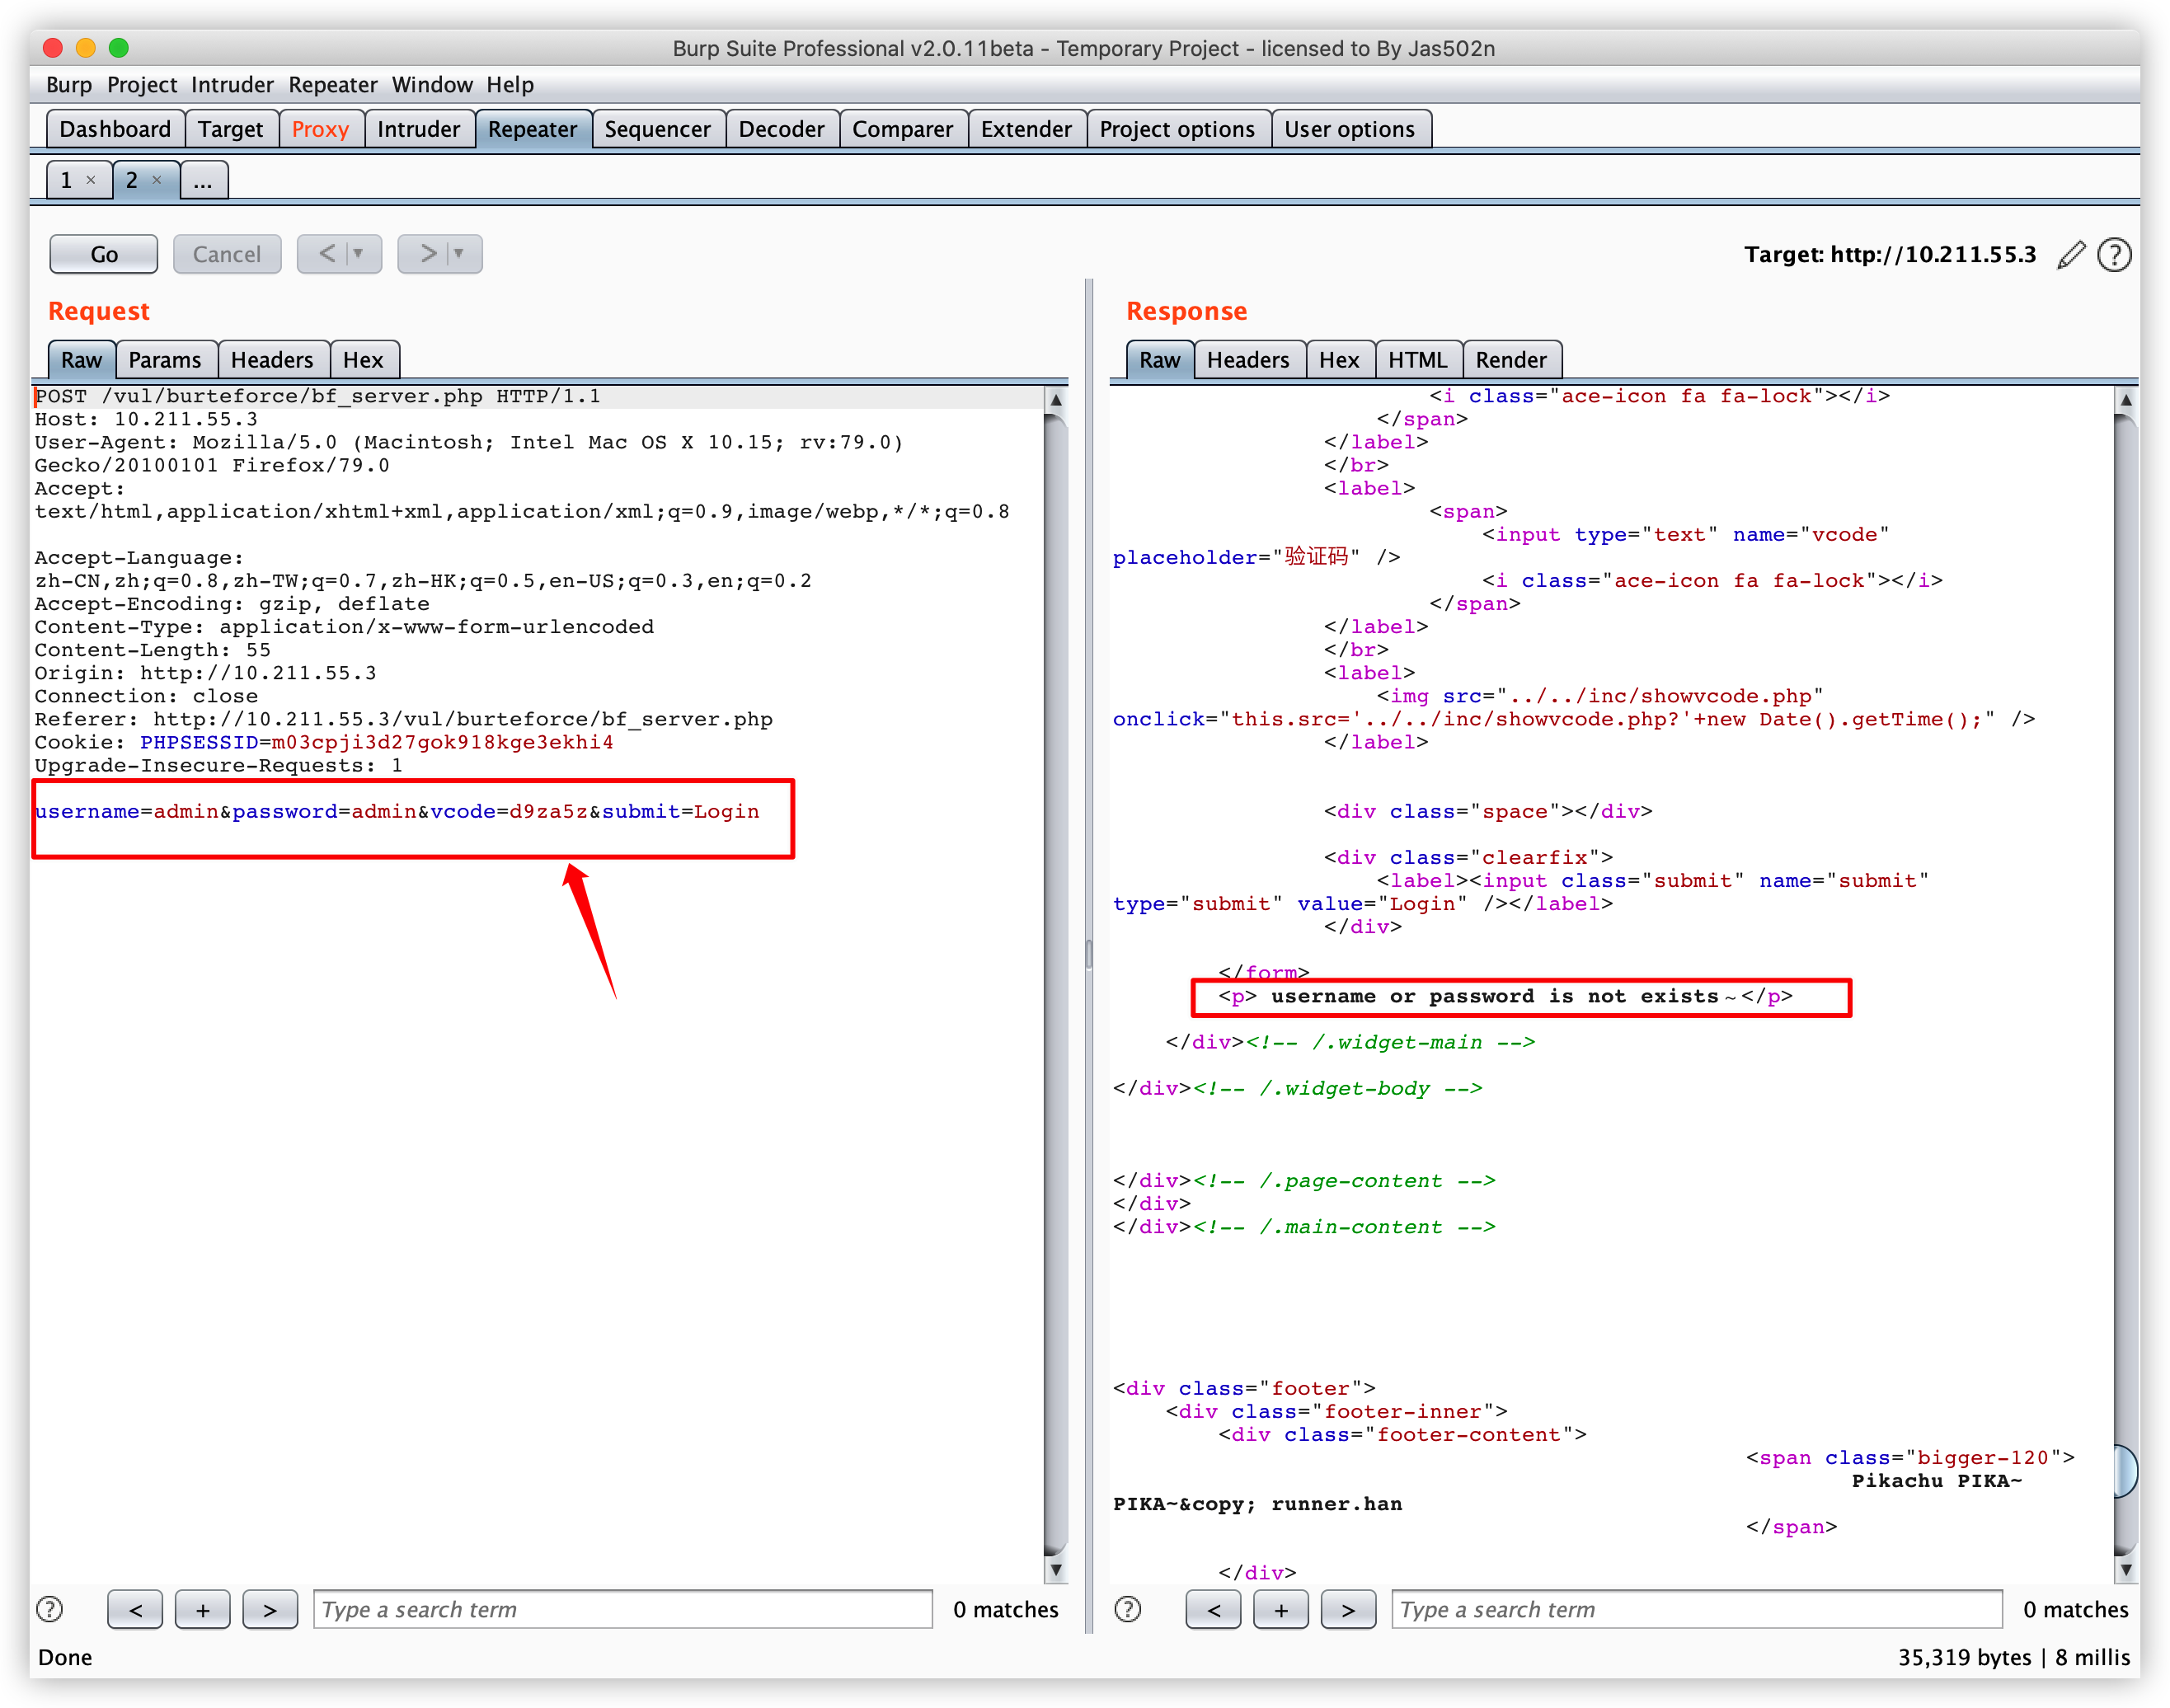Click the Go button to send the request
Viewport: 2170px width, 1708px height.
click(104, 254)
